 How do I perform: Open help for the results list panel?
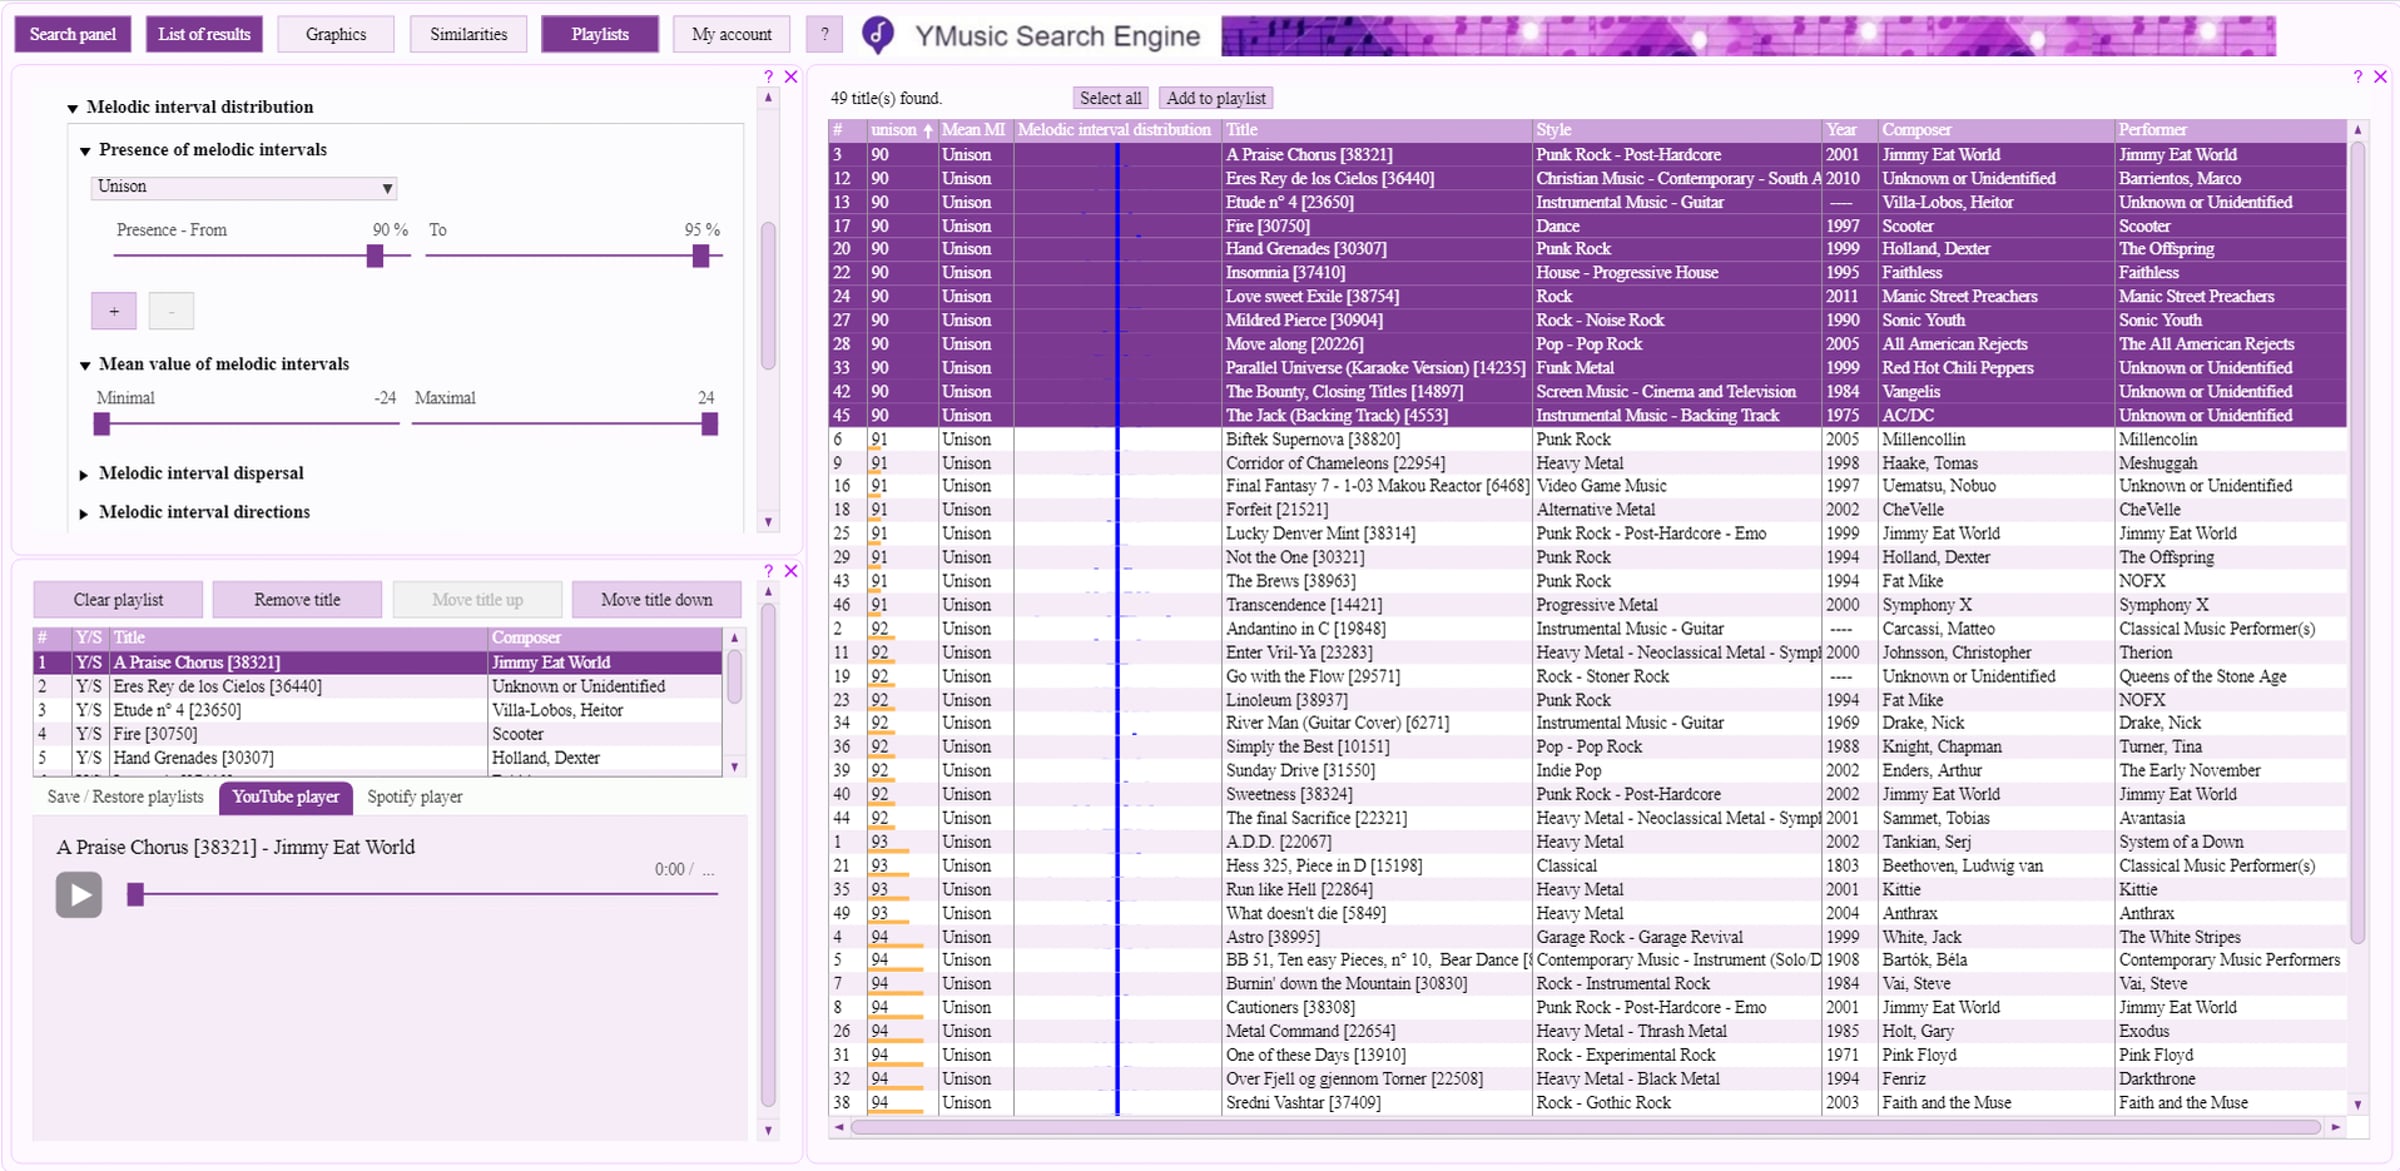[x=2357, y=77]
